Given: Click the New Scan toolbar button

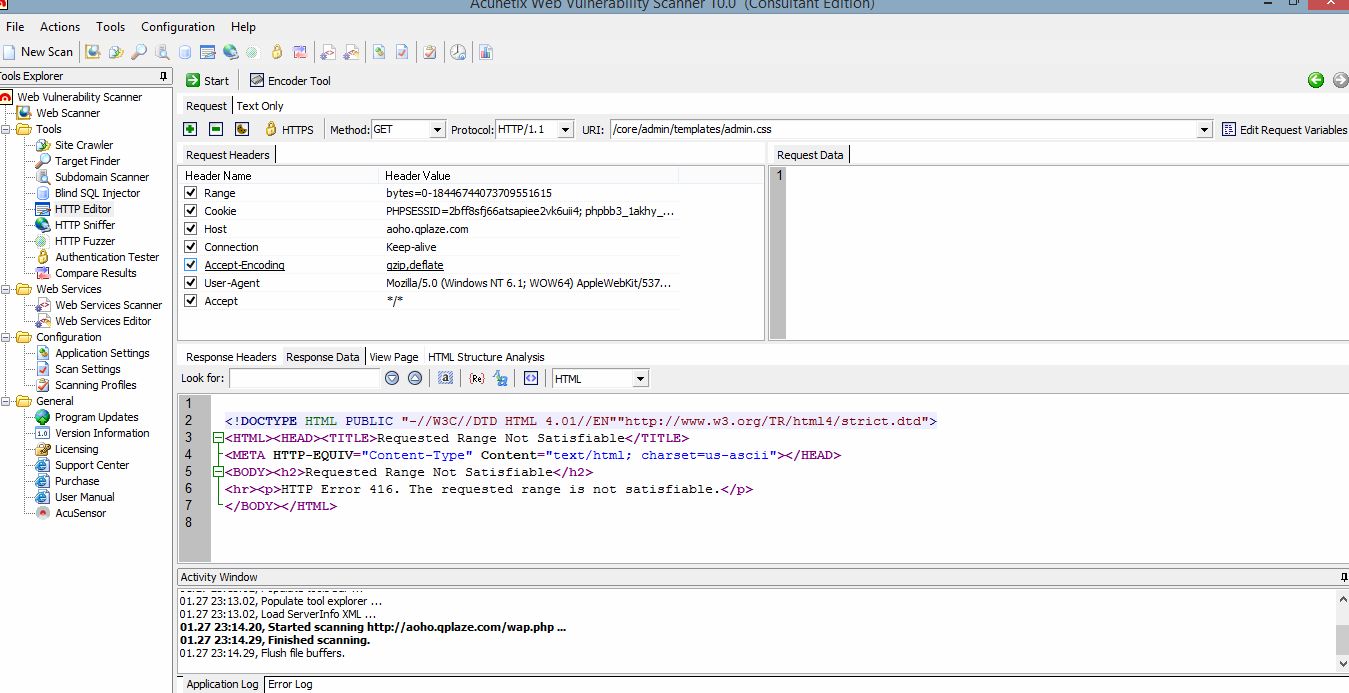Looking at the screenshot, I should [x=38, y=52].
